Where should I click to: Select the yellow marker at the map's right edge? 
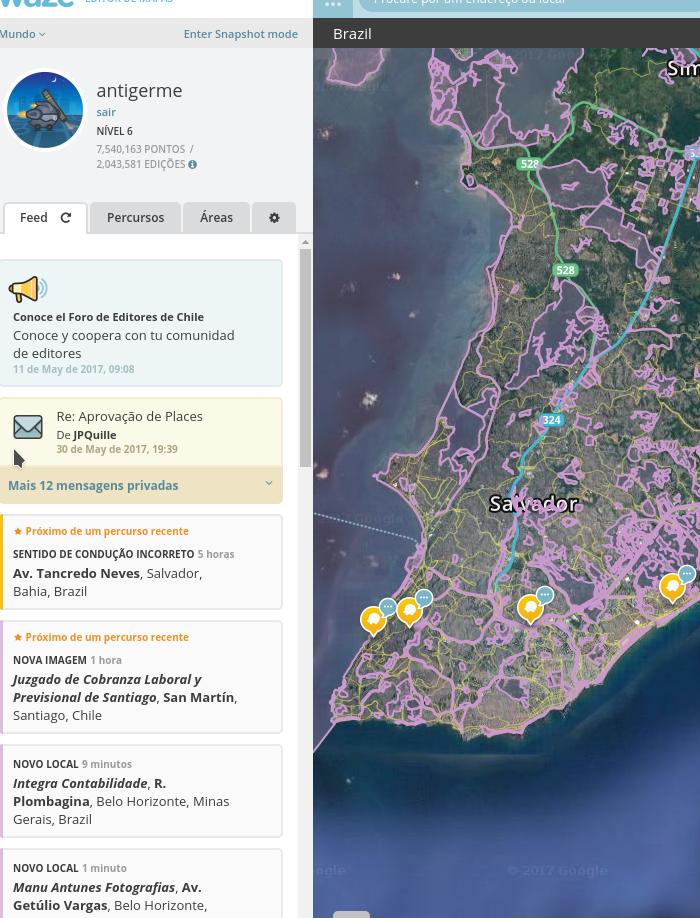coord(672,587)
